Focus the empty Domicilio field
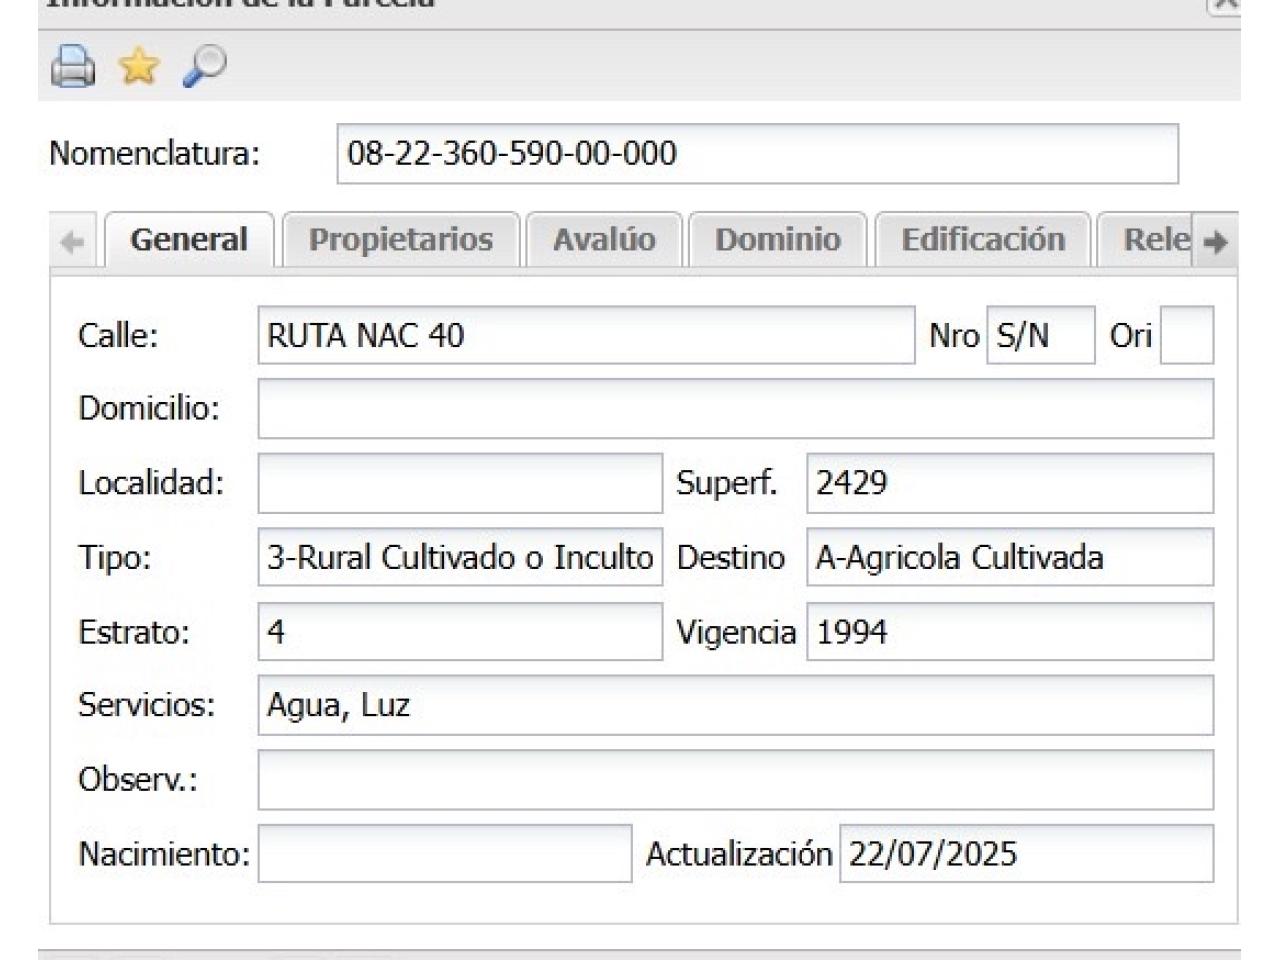 click(735, 409)
